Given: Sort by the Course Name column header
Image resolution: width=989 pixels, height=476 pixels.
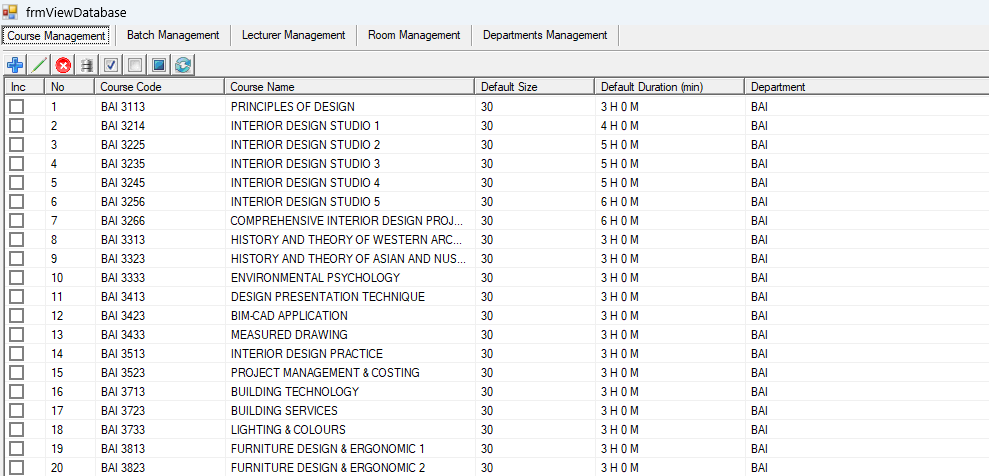Looking at the screenshot, I should 349,87.
